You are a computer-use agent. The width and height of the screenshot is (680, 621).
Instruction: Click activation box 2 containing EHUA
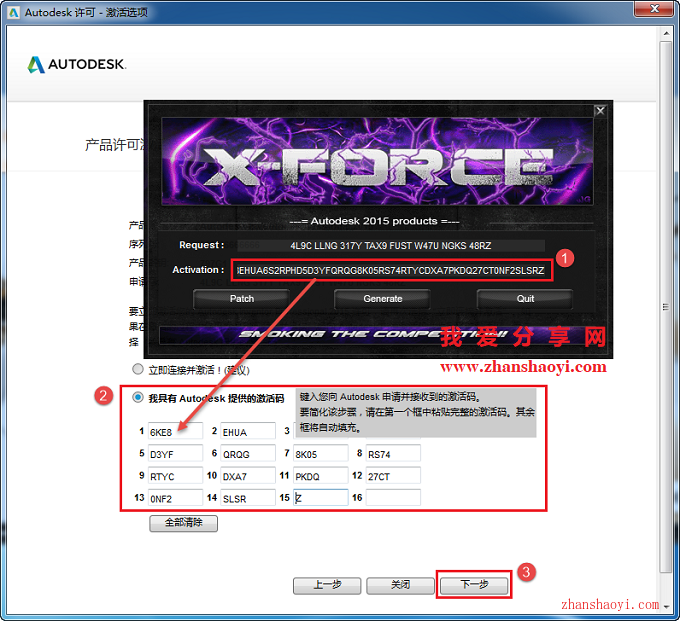248,431
